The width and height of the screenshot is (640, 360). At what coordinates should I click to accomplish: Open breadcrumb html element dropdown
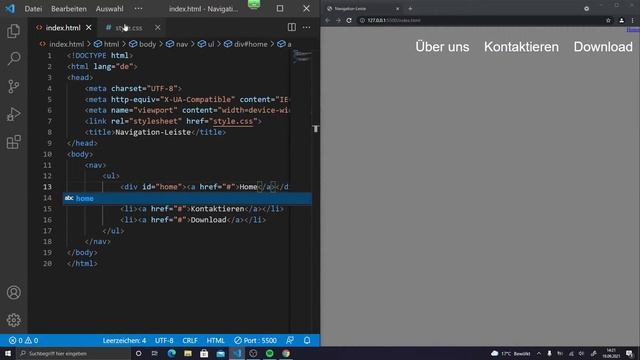(107, 44)
